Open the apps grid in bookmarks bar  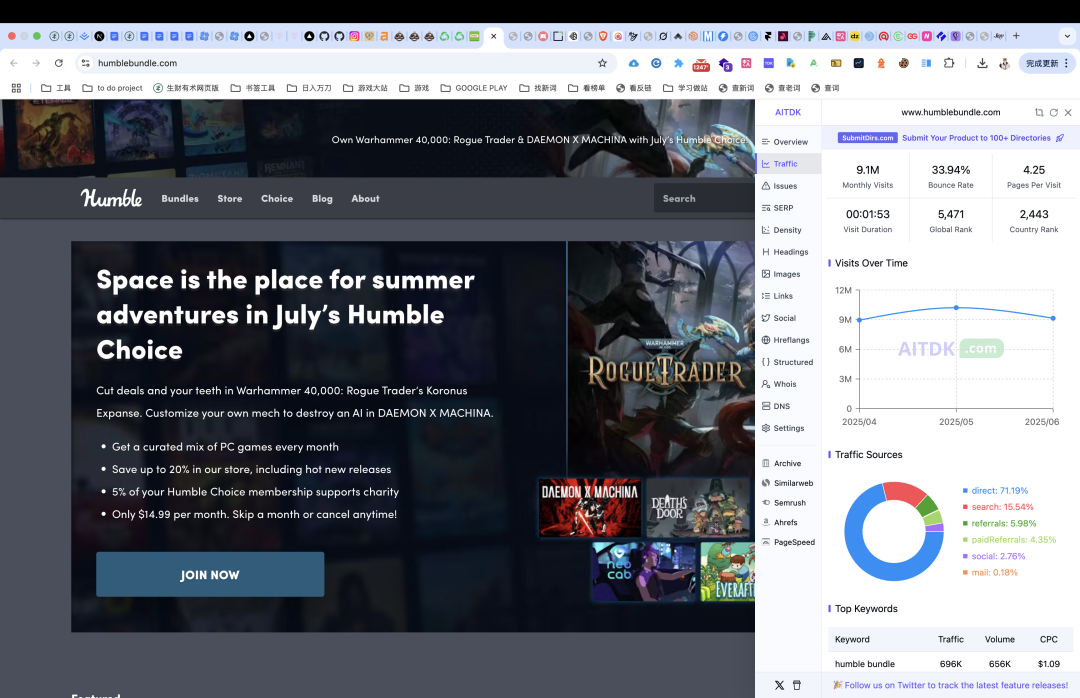tap(17, 88)
